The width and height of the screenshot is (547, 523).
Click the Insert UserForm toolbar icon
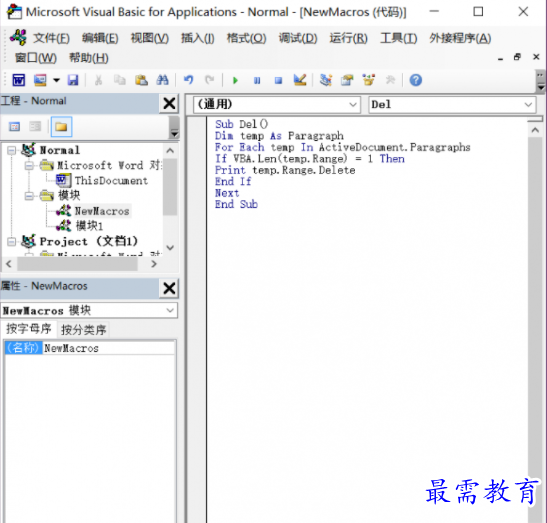(x=40, y=80)
